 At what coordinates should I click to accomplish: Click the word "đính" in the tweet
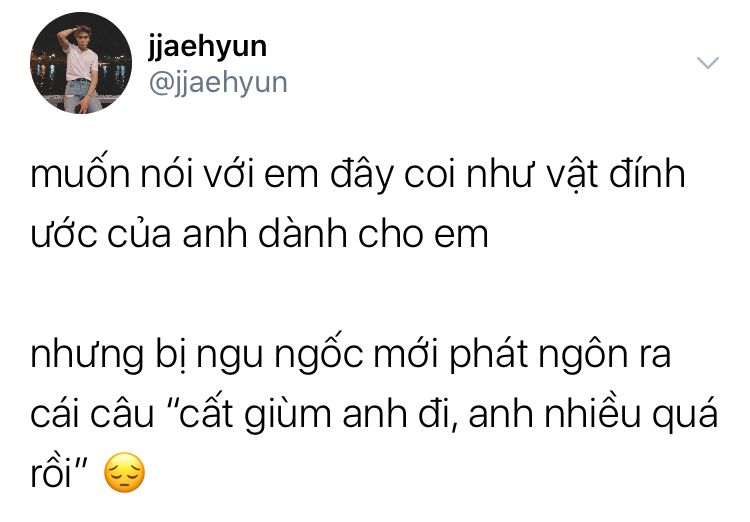click(x=648, y=173)
